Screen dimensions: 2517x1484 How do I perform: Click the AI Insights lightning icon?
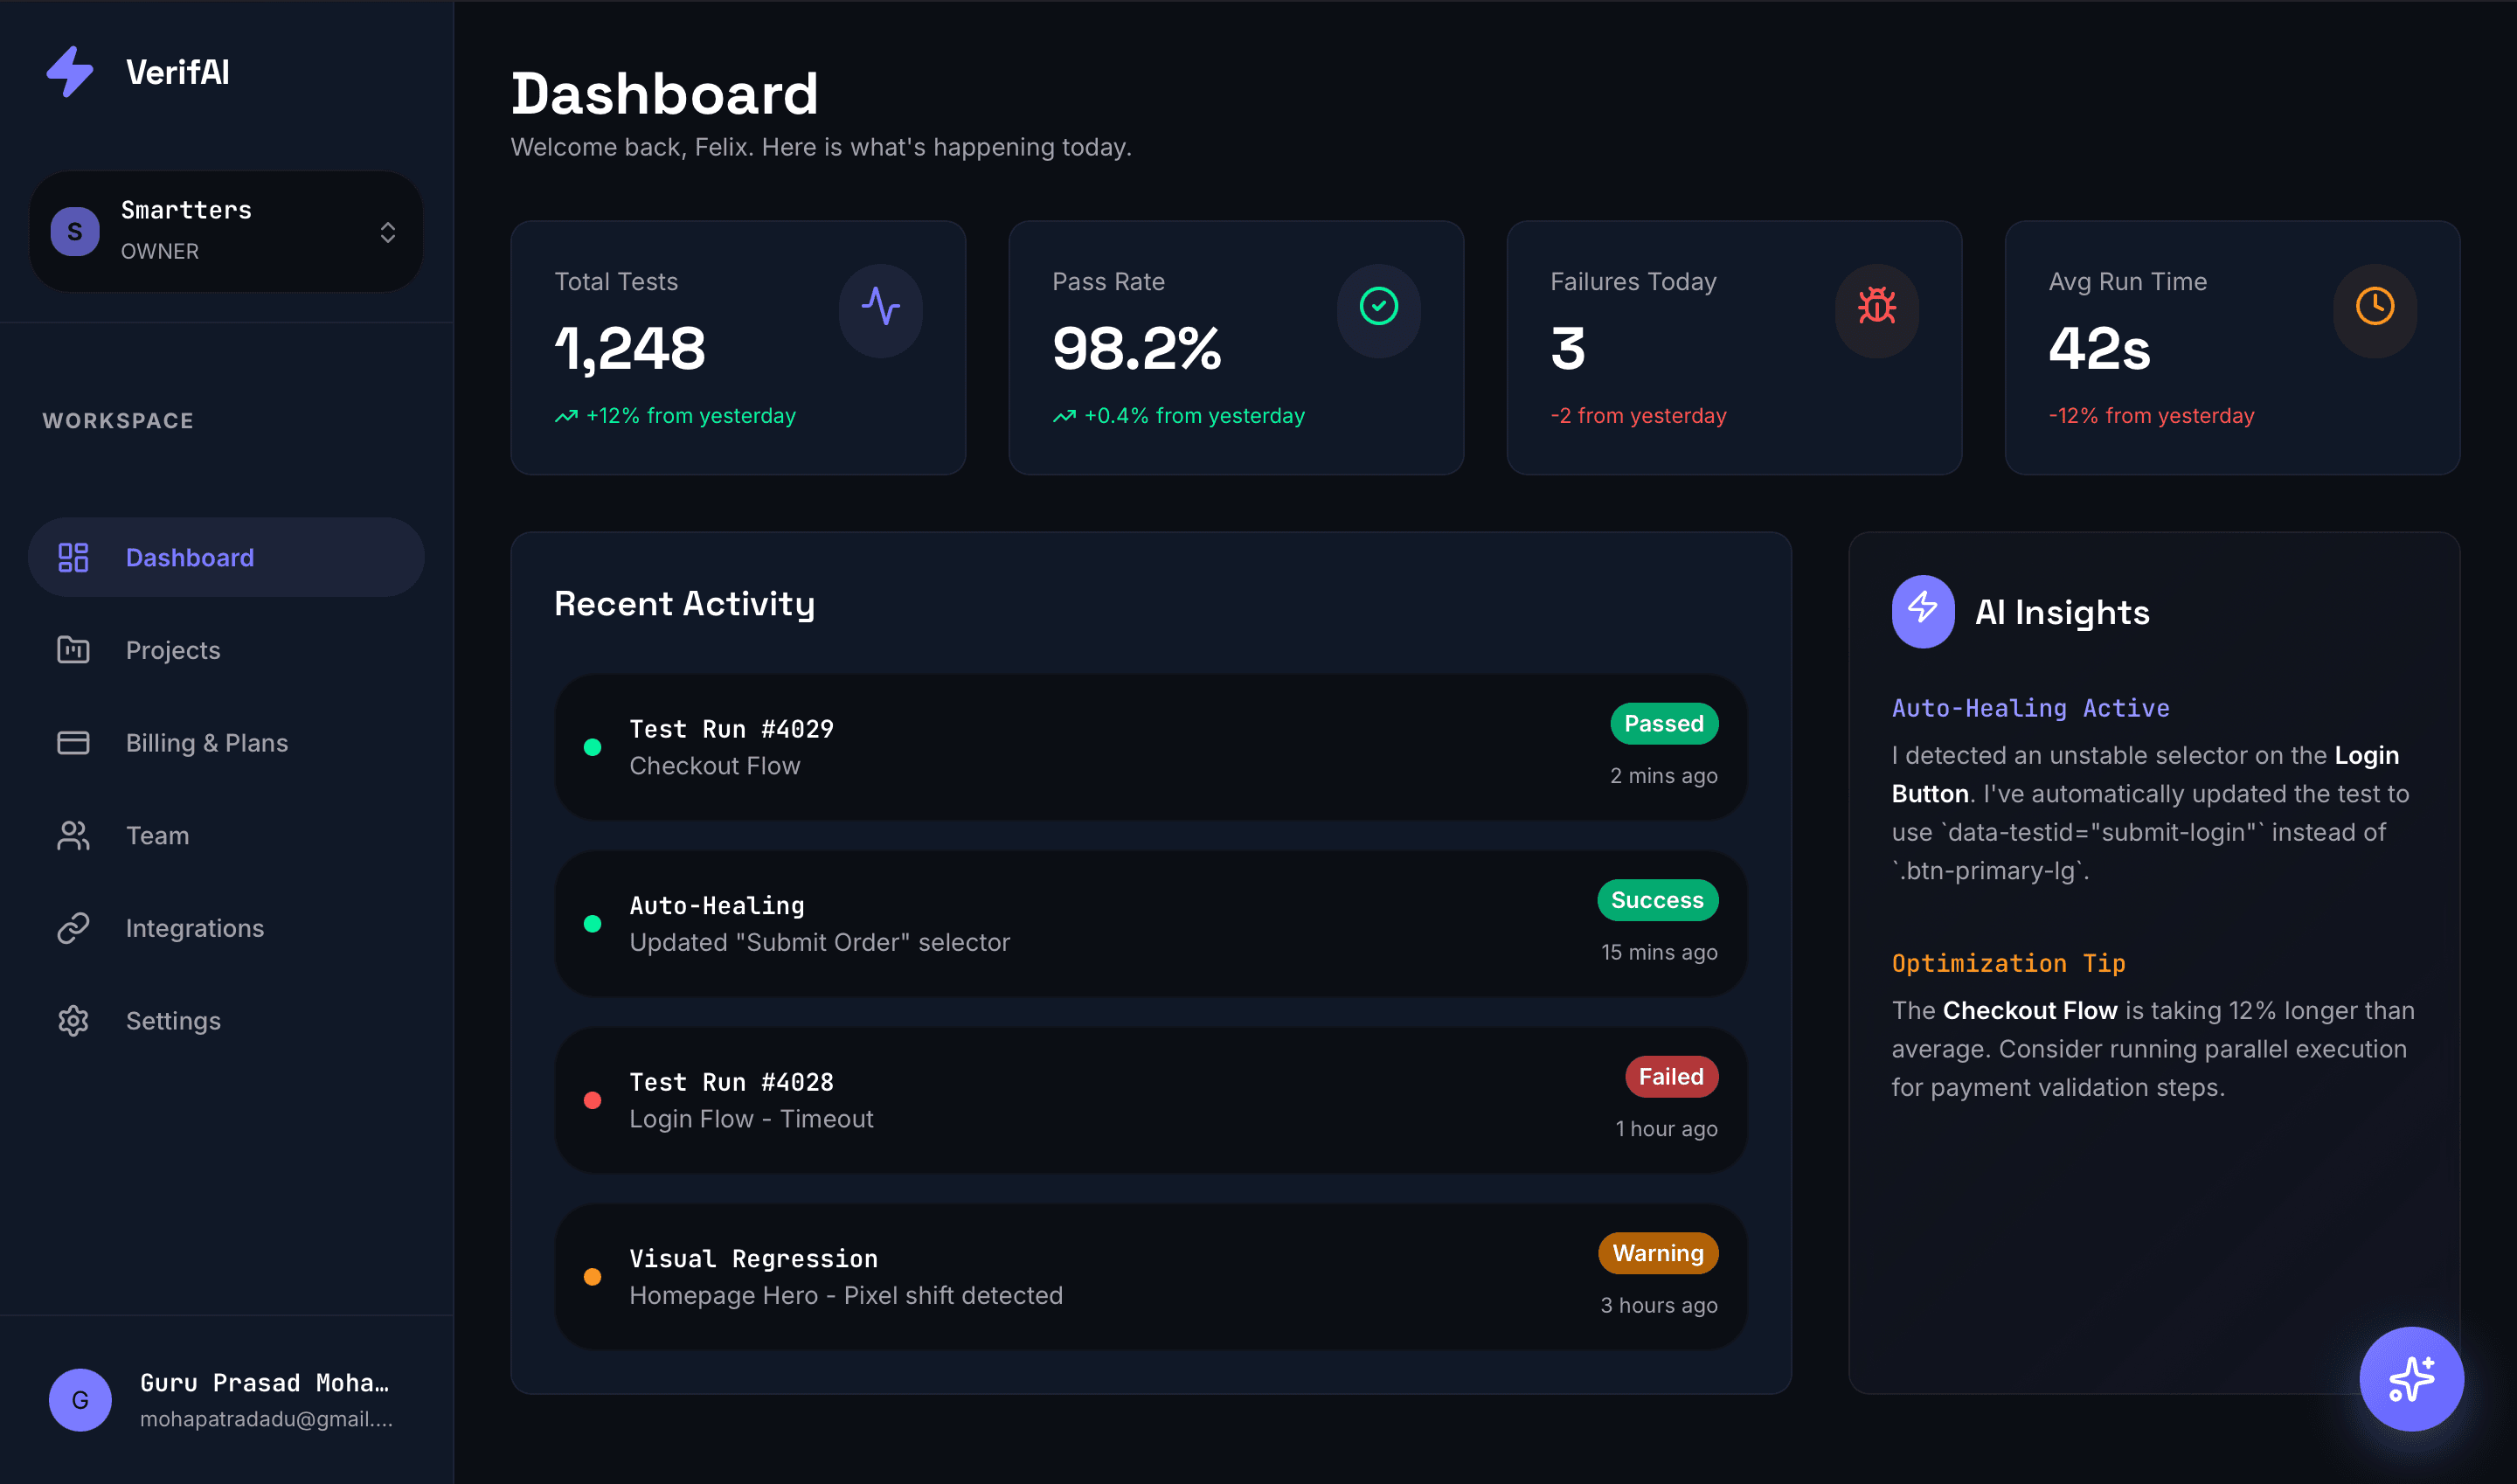click(1922, 611)
